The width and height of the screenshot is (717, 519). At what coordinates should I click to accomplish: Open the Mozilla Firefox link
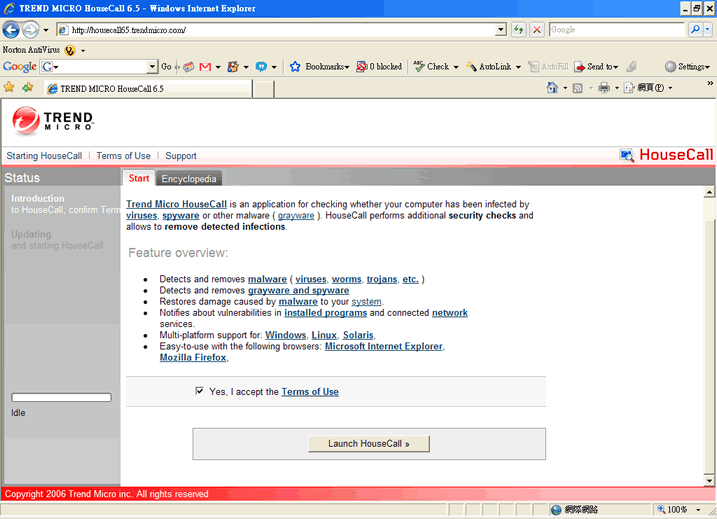(193, 357)
